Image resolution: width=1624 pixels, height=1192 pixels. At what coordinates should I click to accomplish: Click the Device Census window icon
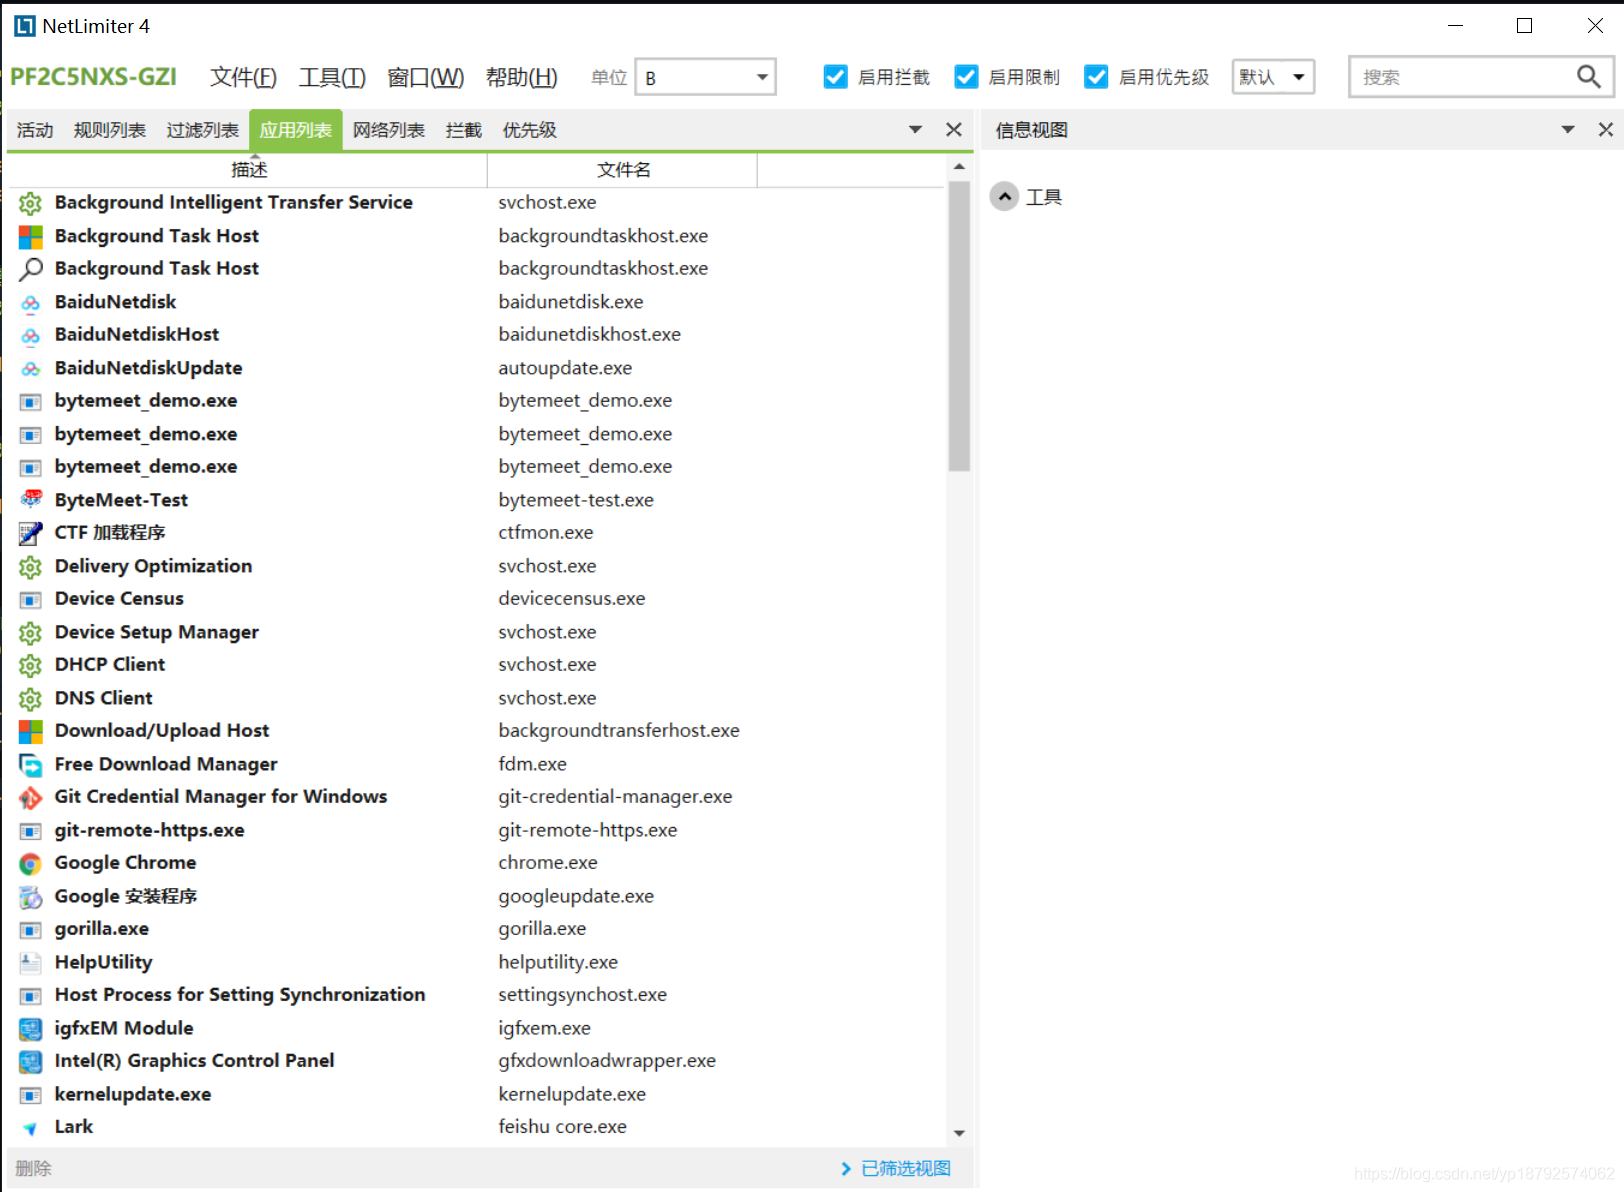point(31,600)
